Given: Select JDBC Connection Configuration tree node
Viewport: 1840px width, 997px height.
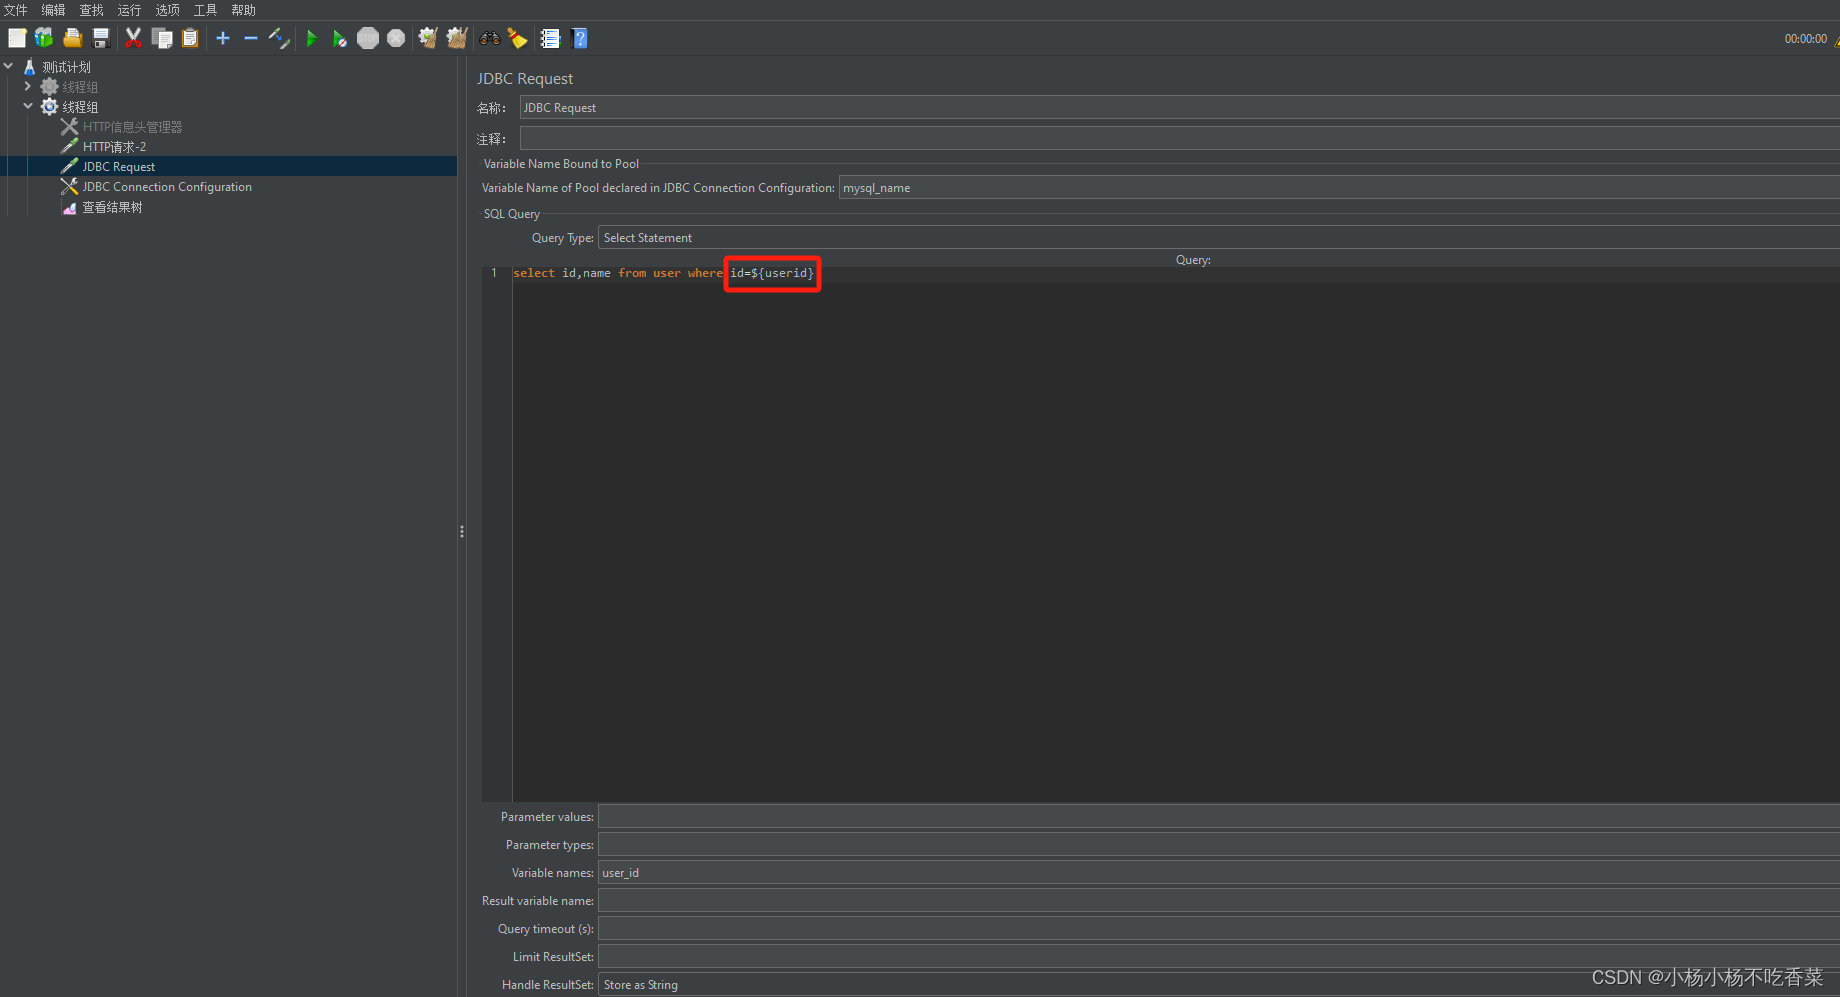Looking at the screenshot, I should 167,187.
